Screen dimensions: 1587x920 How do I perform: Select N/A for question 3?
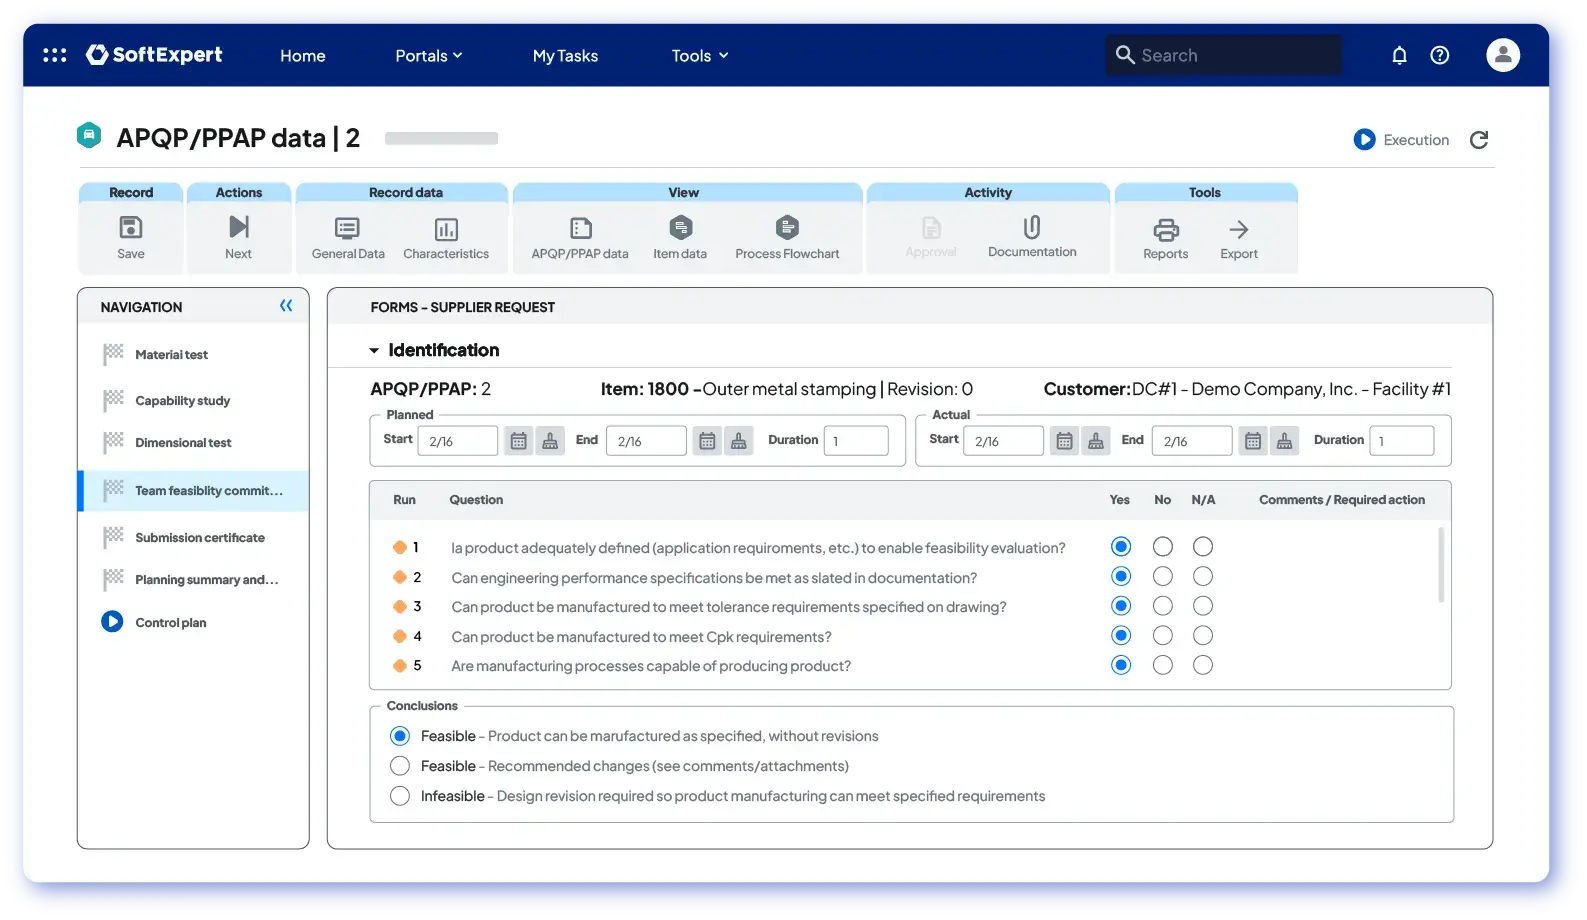coord(1203,606)
